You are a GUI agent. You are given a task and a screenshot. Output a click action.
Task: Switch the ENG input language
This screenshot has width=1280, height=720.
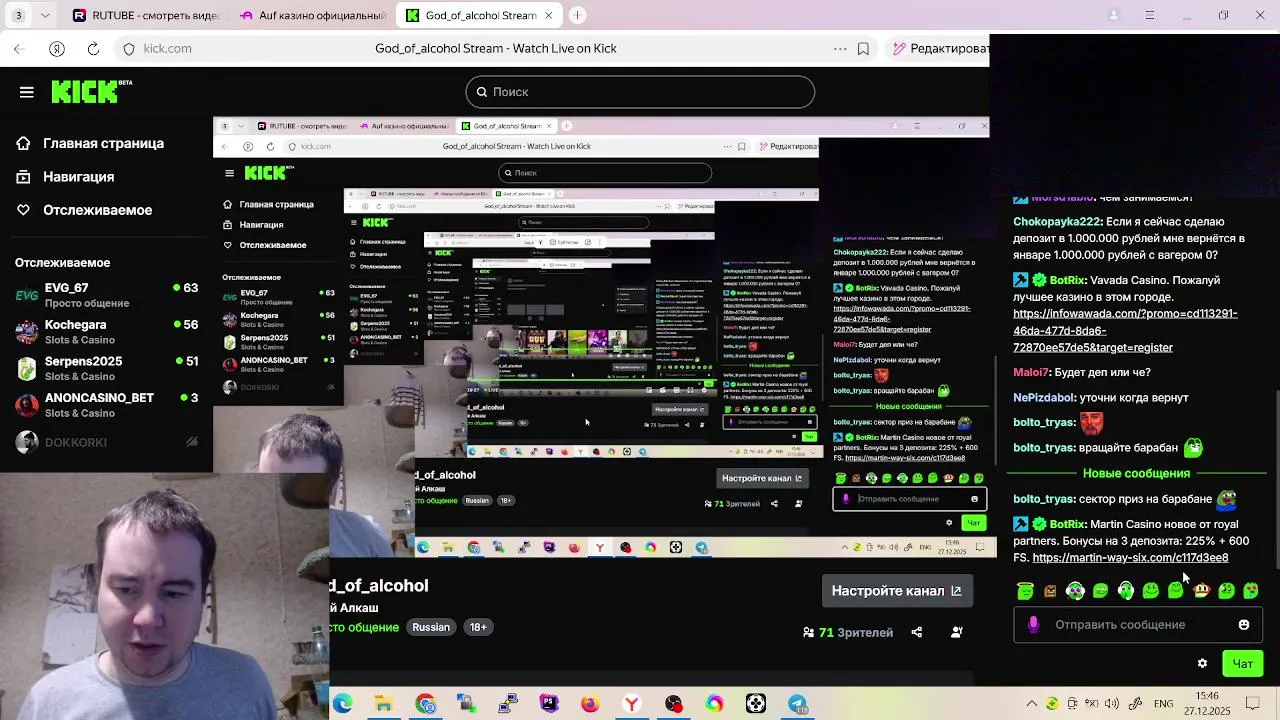pyautogui.click(x=1163, y=704)
